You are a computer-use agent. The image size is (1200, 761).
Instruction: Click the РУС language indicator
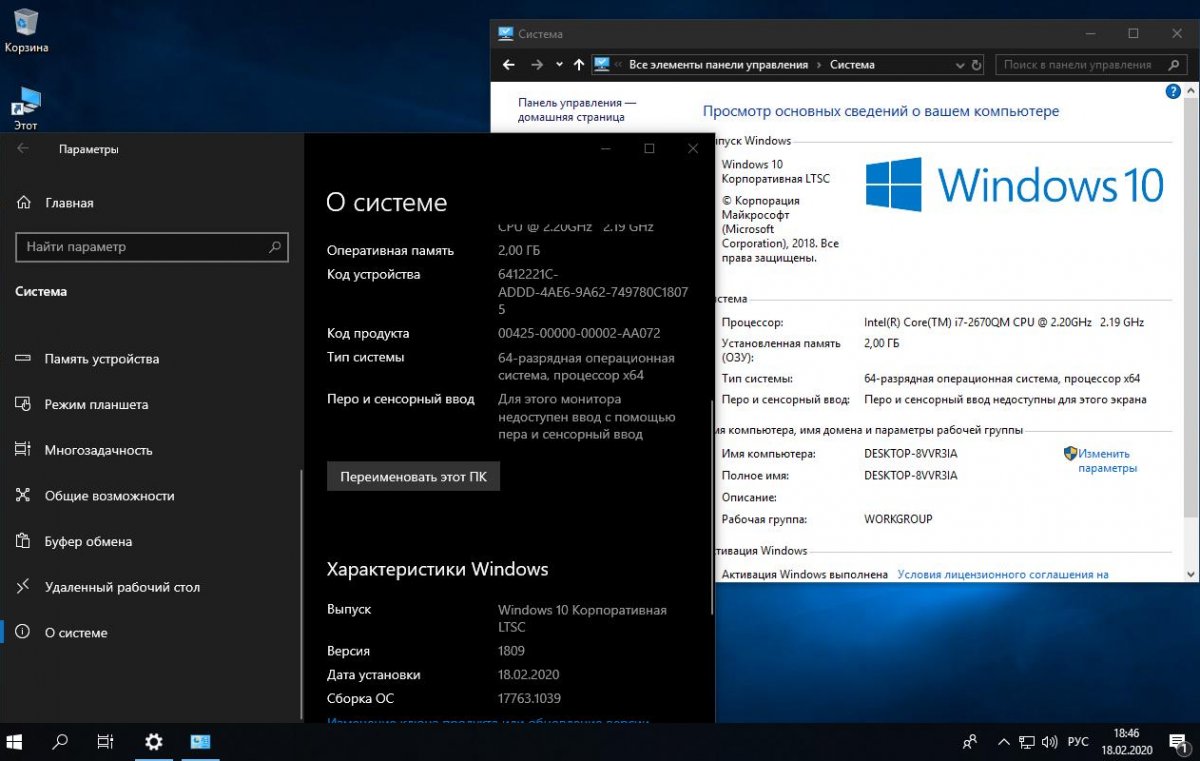click(x=1078, y=742)
